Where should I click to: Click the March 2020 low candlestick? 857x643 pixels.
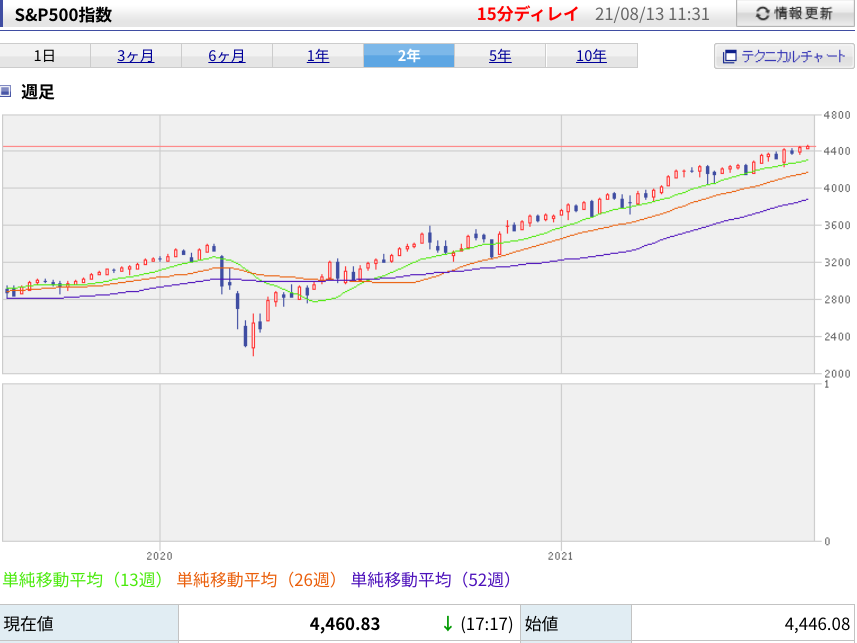tap(253, 336)
